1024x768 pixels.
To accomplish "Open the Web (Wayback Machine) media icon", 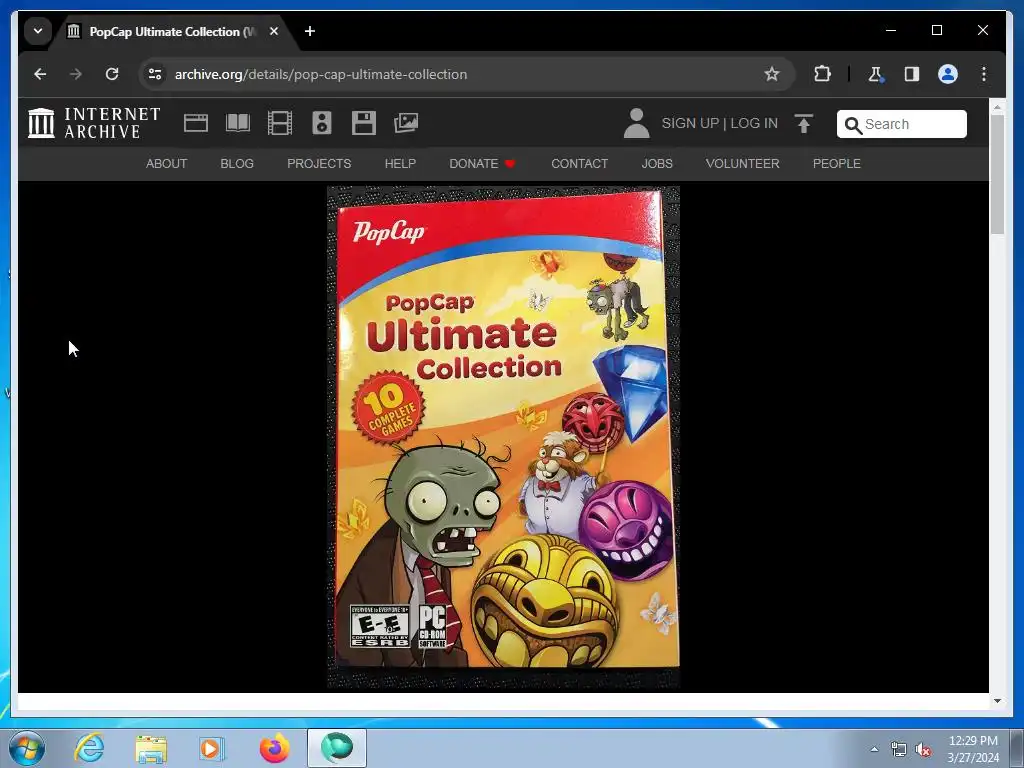I will 196,123.
